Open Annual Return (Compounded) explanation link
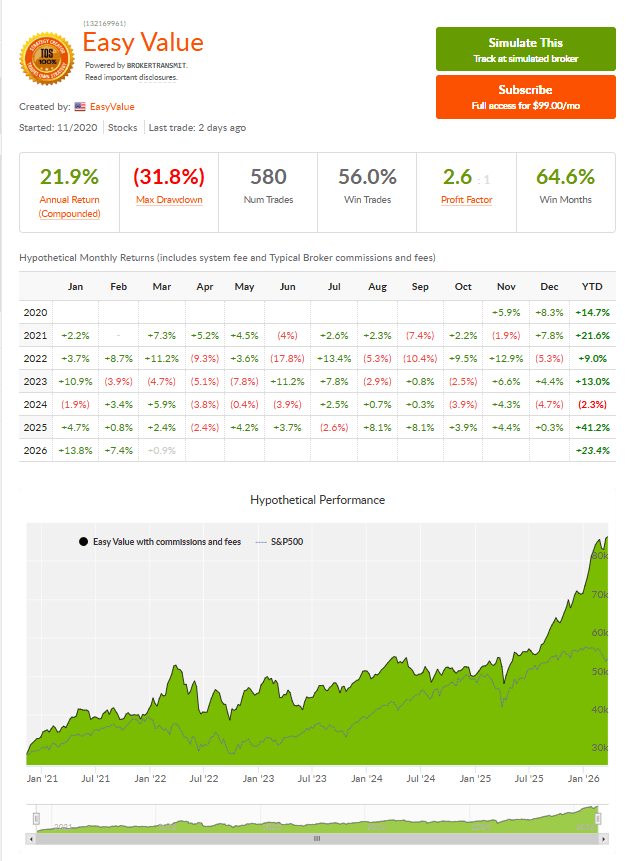This screenshot has width=633, height=861. click(x=69, y=206)
